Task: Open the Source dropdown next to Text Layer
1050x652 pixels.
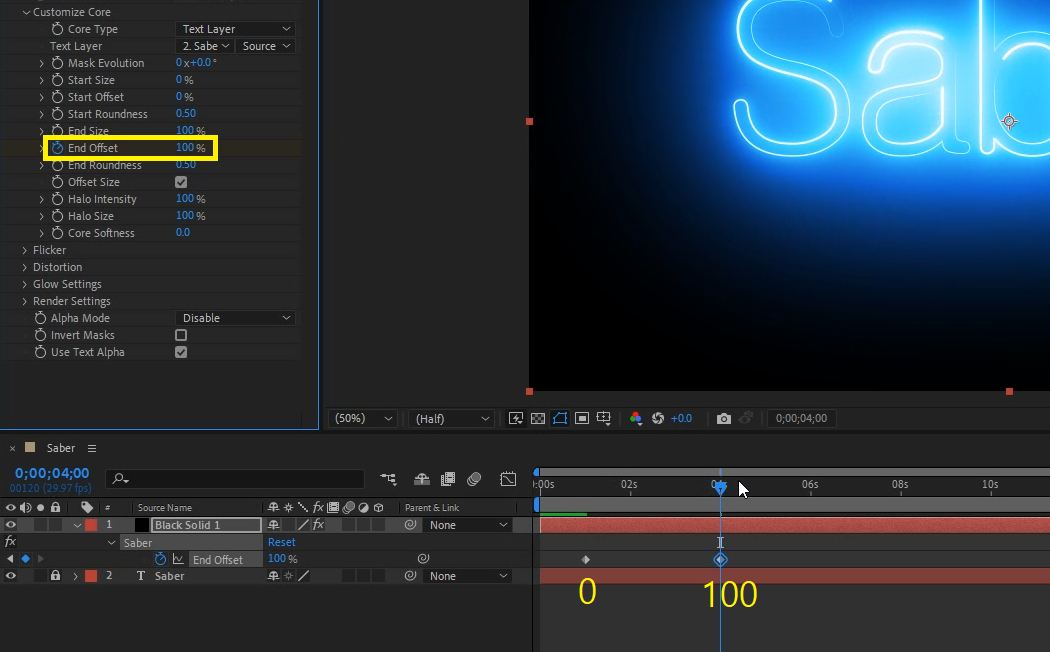Action: (x=266, y=46)
